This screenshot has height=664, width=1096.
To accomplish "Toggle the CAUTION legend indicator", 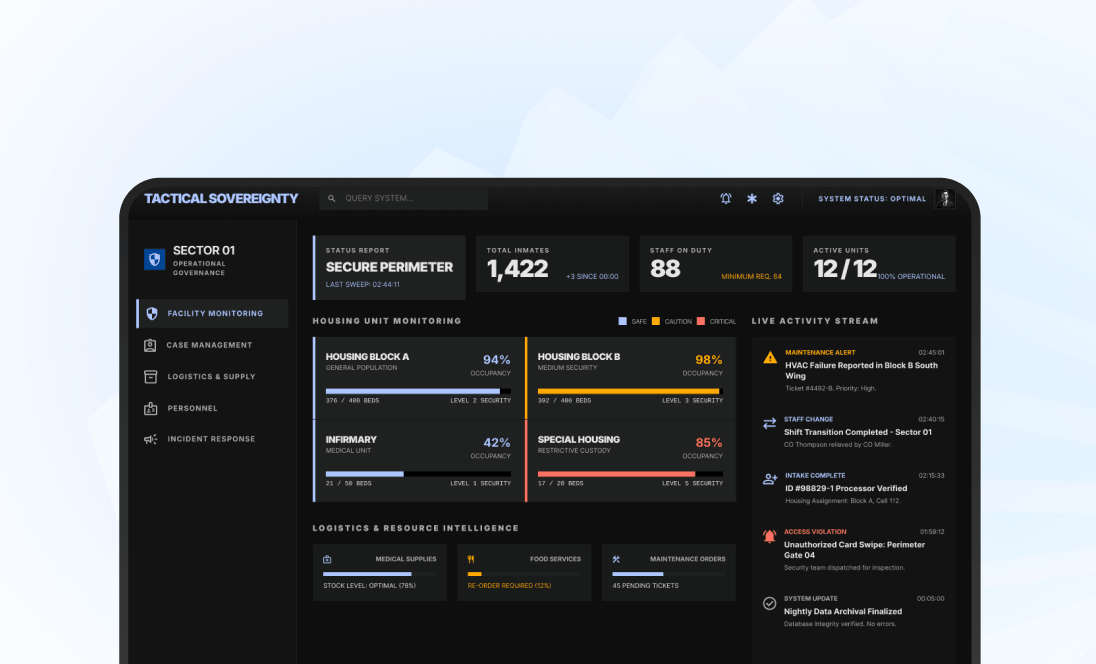I will [x=658, y=322].
